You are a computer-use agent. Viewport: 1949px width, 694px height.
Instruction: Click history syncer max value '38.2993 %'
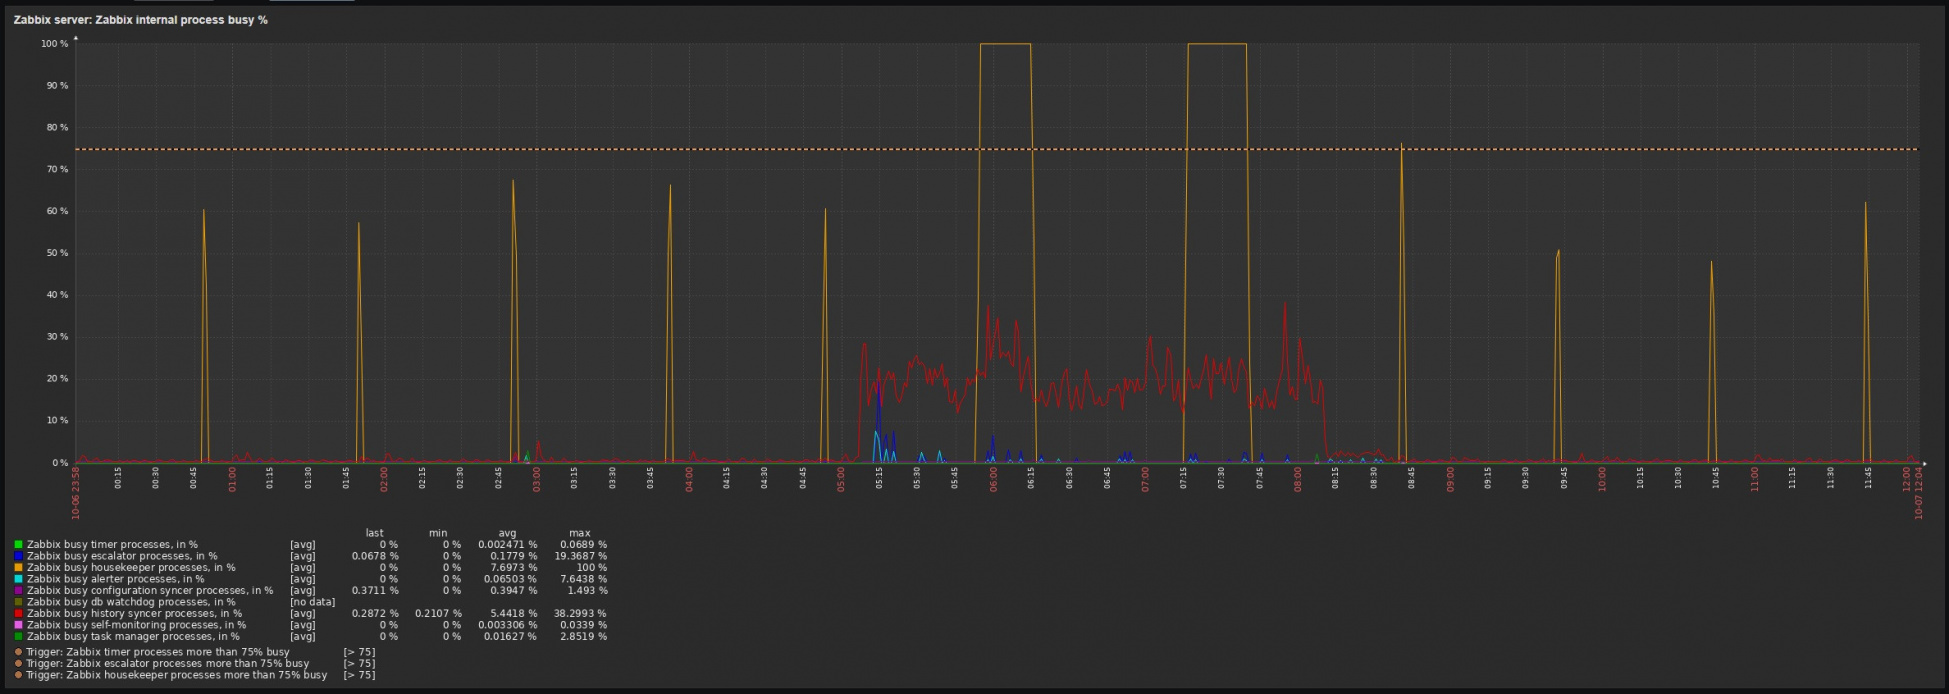581,614
